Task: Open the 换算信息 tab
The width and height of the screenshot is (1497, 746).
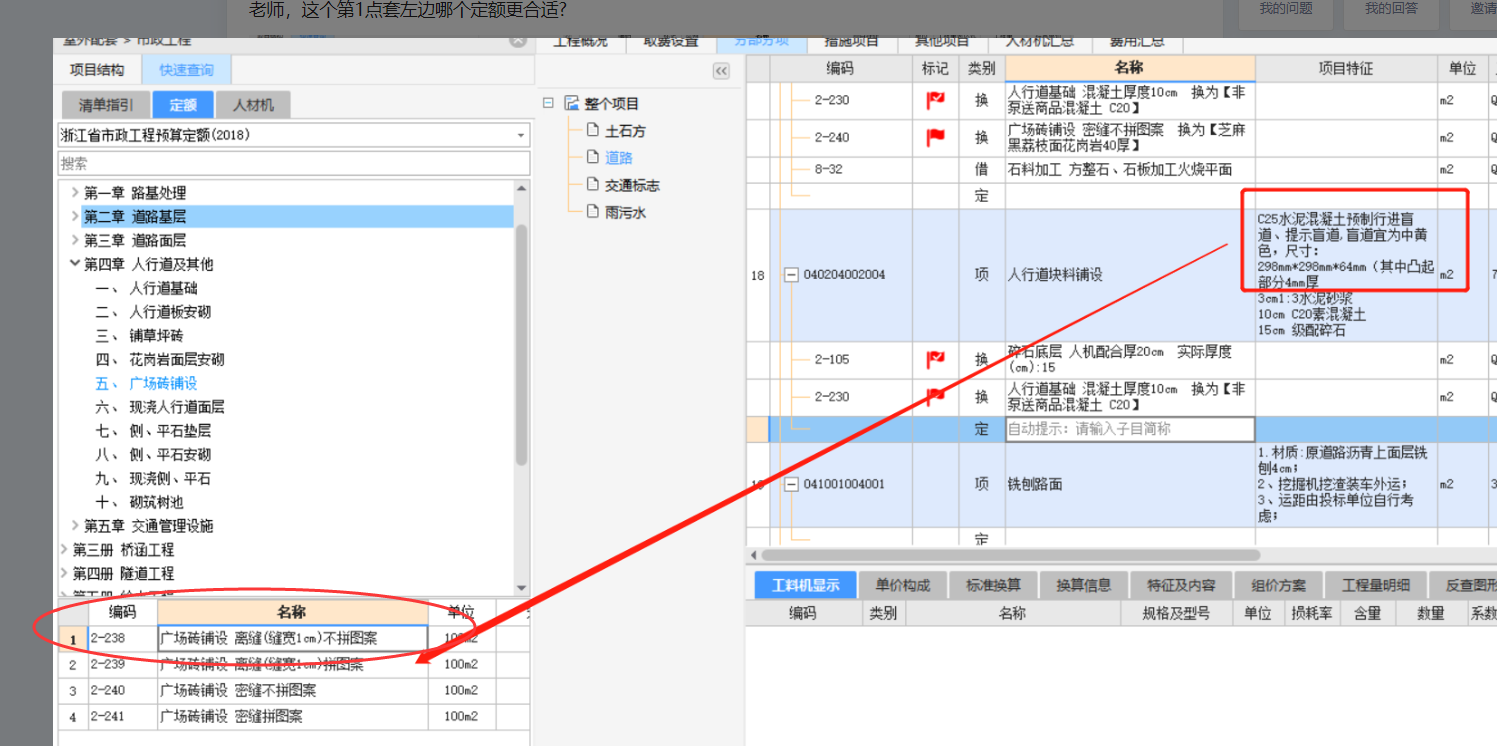Action: click(x=1084, y=585)
